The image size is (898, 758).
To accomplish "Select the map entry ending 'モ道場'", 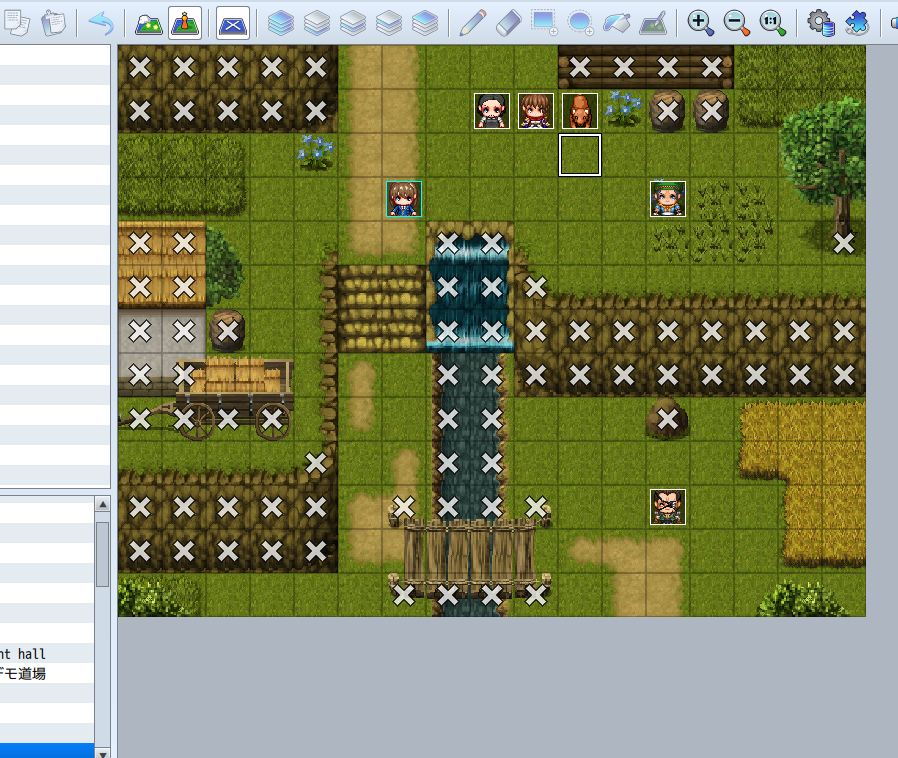I will (x=23, y=674).
